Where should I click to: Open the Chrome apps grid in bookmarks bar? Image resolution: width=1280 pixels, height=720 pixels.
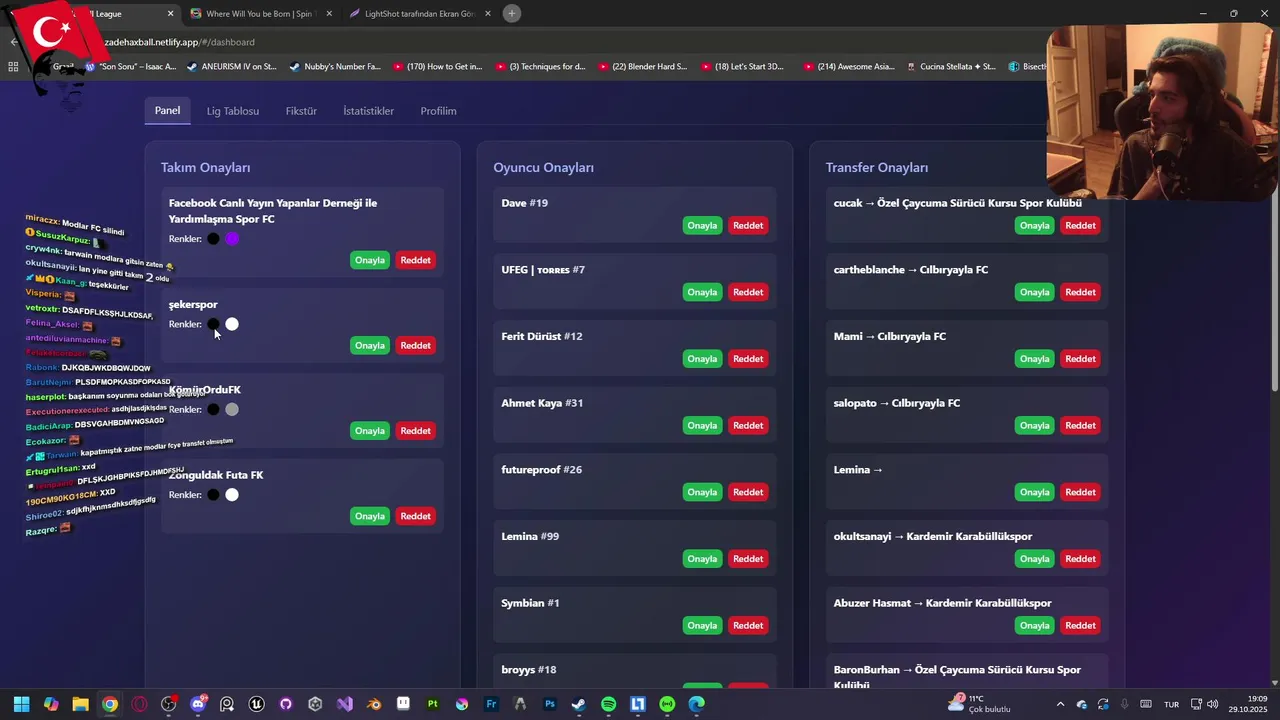[x=13, y=66]
